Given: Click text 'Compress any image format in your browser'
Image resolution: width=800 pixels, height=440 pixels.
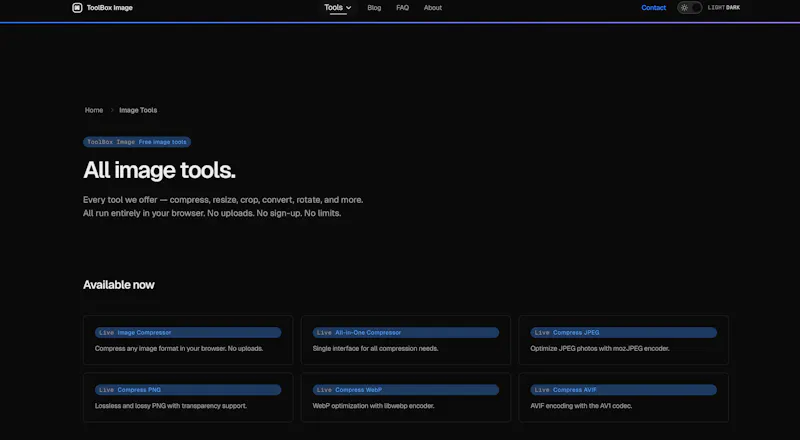Looking at the screenshot, I should pos(160,349).
